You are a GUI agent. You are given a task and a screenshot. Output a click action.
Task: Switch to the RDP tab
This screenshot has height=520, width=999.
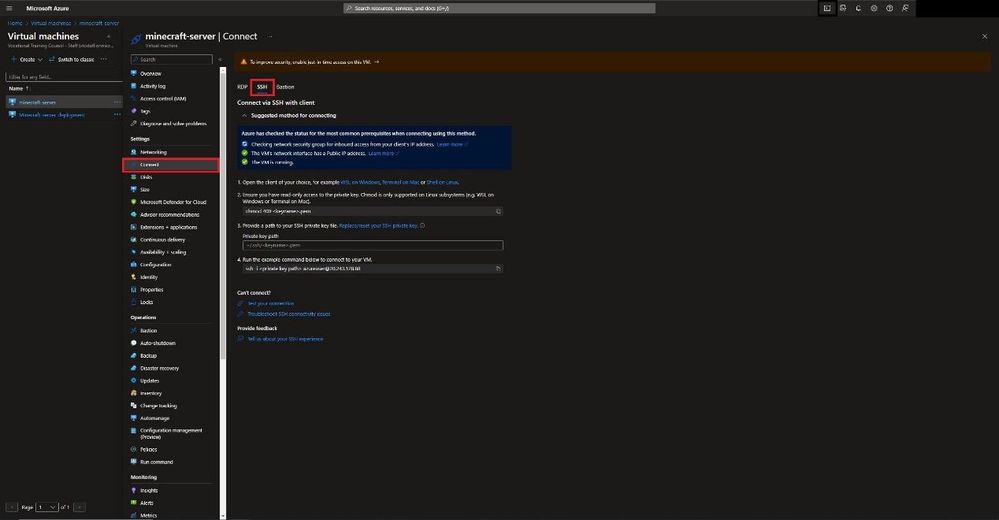pyautogui.click(x=242, y=87)
